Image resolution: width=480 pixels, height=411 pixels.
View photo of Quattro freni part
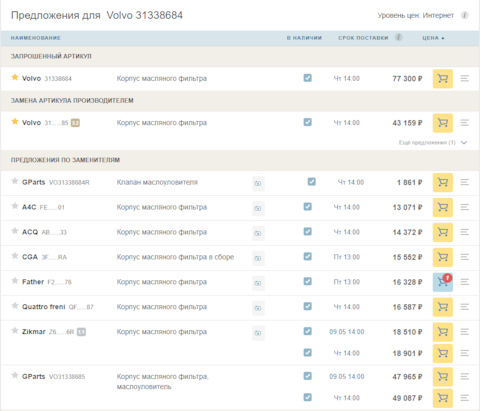(258, 308)
